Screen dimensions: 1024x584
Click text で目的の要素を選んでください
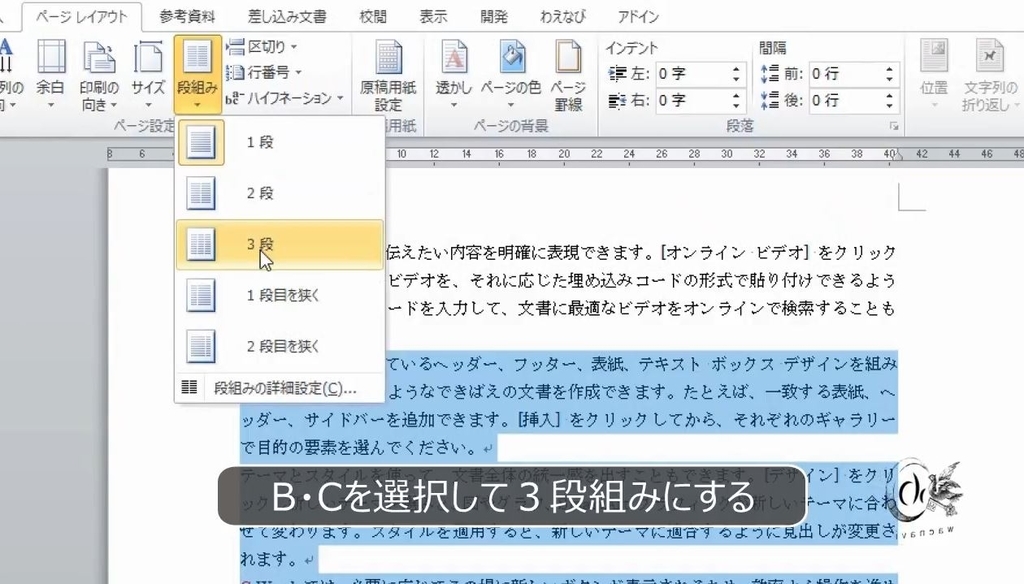tap(359, 447)
